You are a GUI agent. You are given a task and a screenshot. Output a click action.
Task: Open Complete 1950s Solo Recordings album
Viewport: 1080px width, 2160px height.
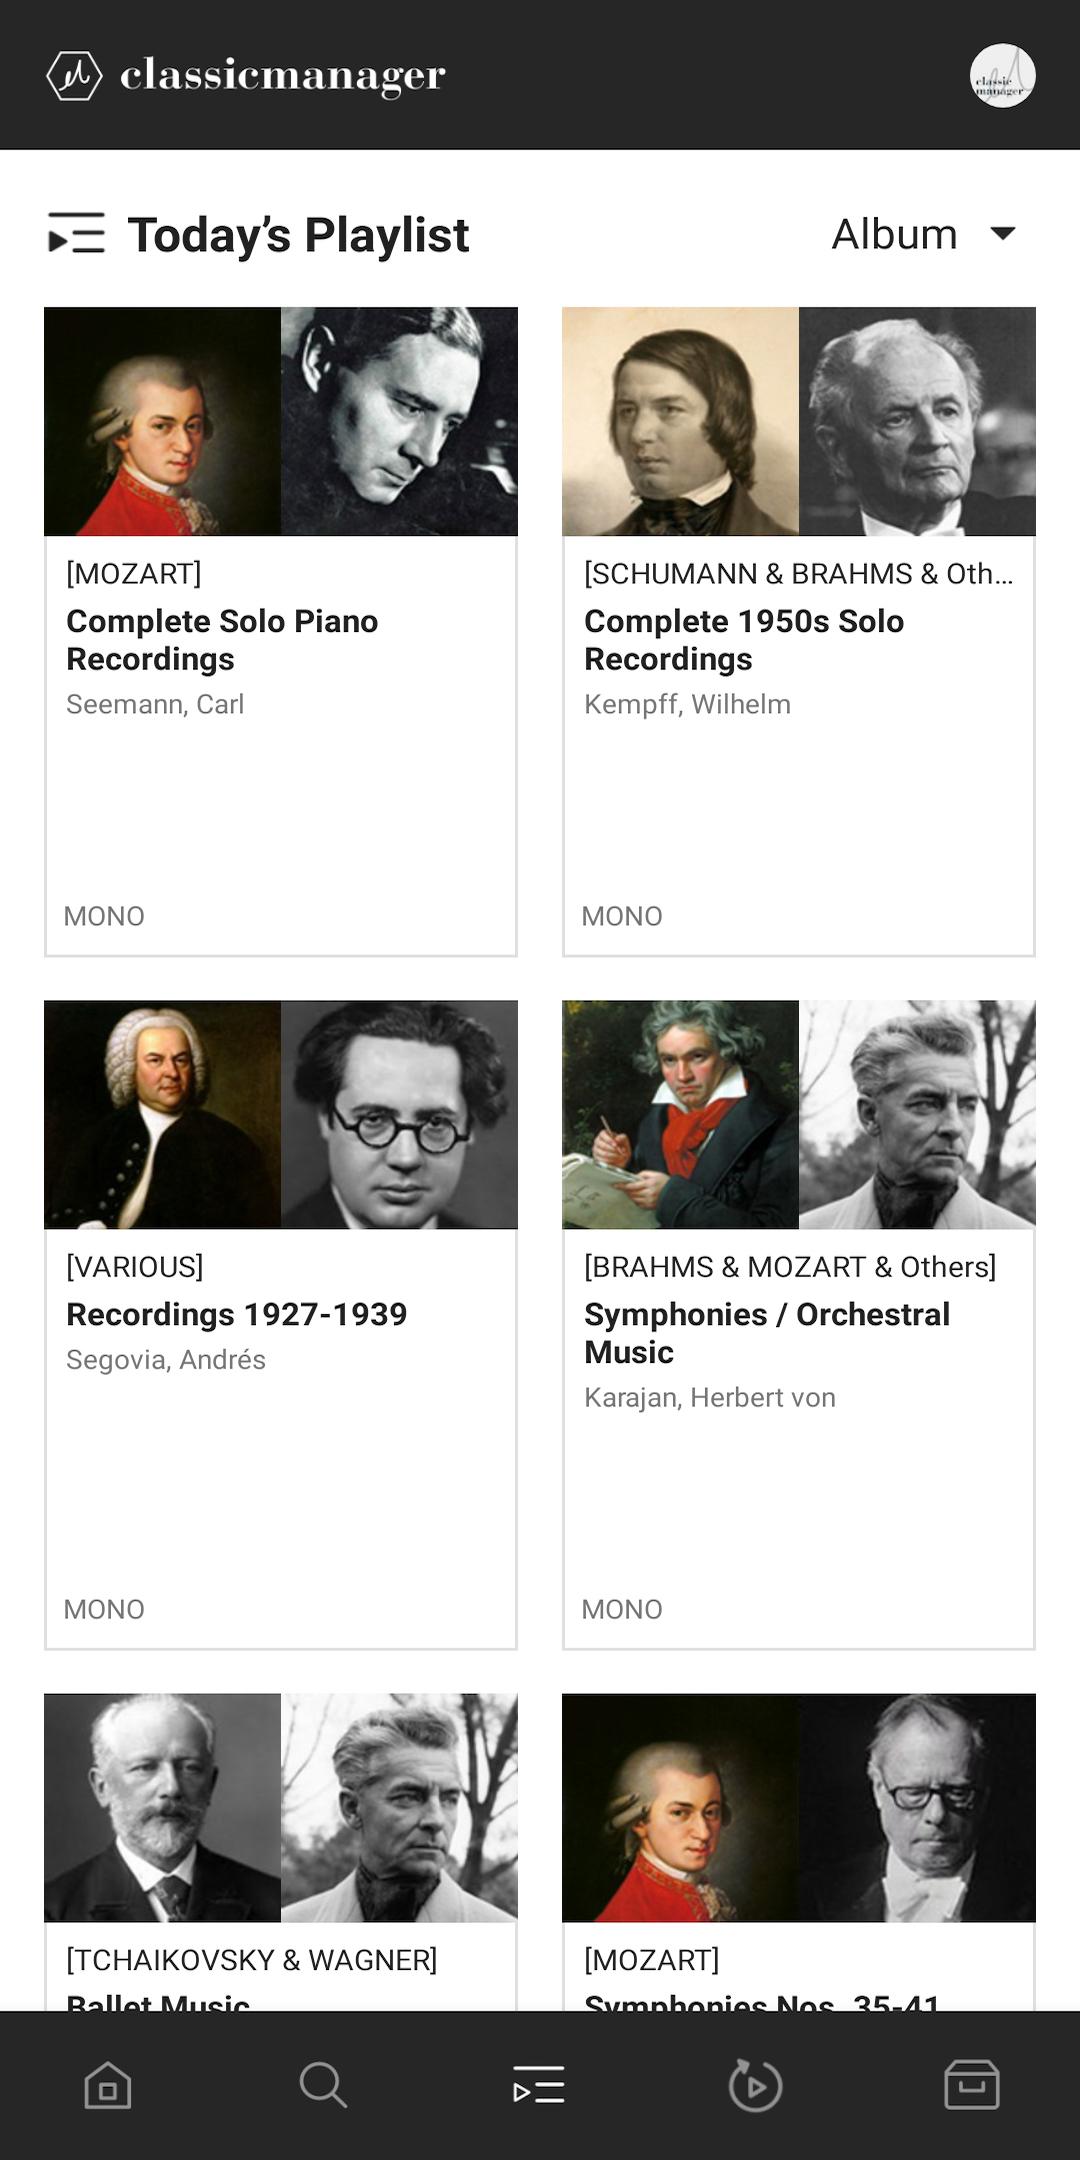(744, 640)
